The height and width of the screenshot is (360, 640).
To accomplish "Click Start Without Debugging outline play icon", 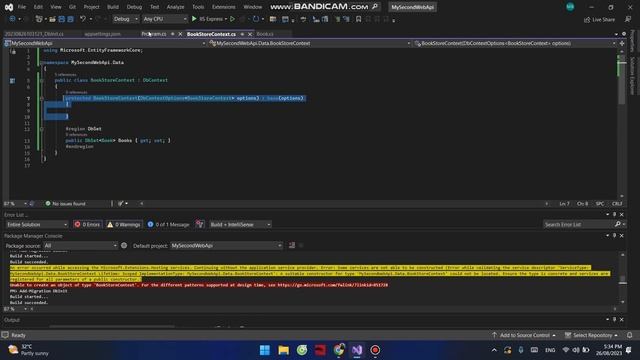I will (232, 19).
